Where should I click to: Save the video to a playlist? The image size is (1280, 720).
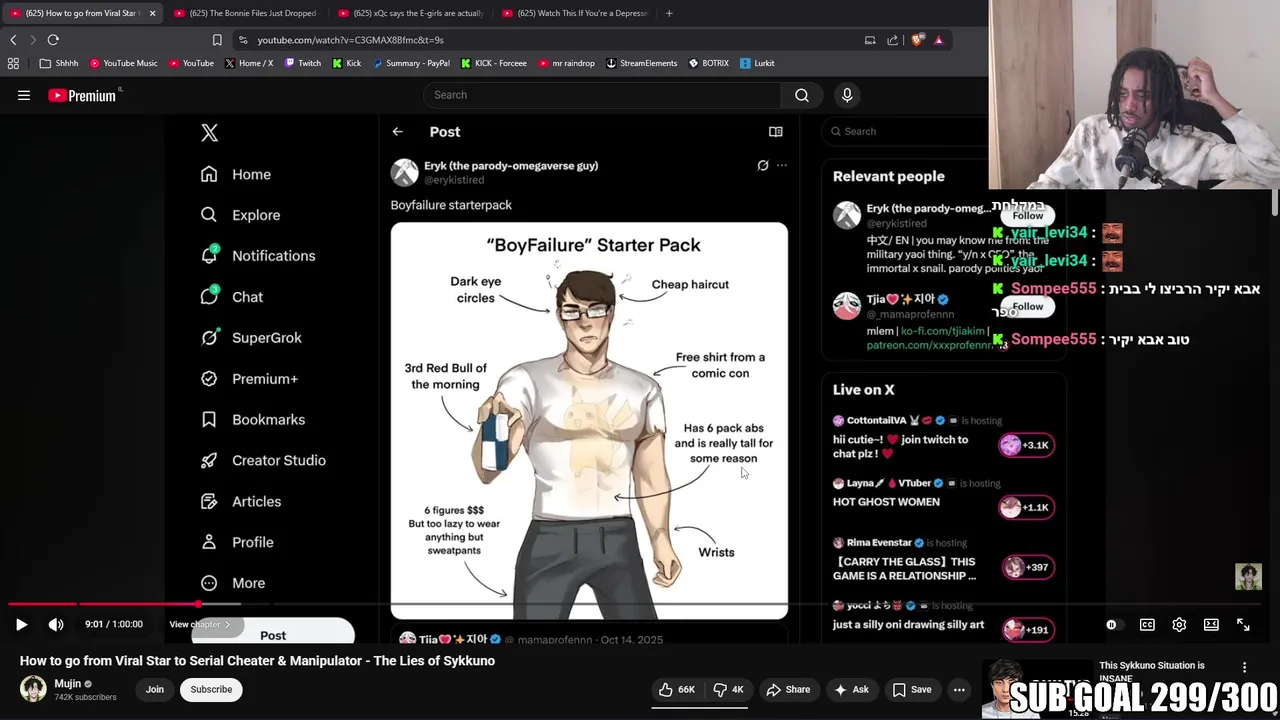(x=912, y=689)
